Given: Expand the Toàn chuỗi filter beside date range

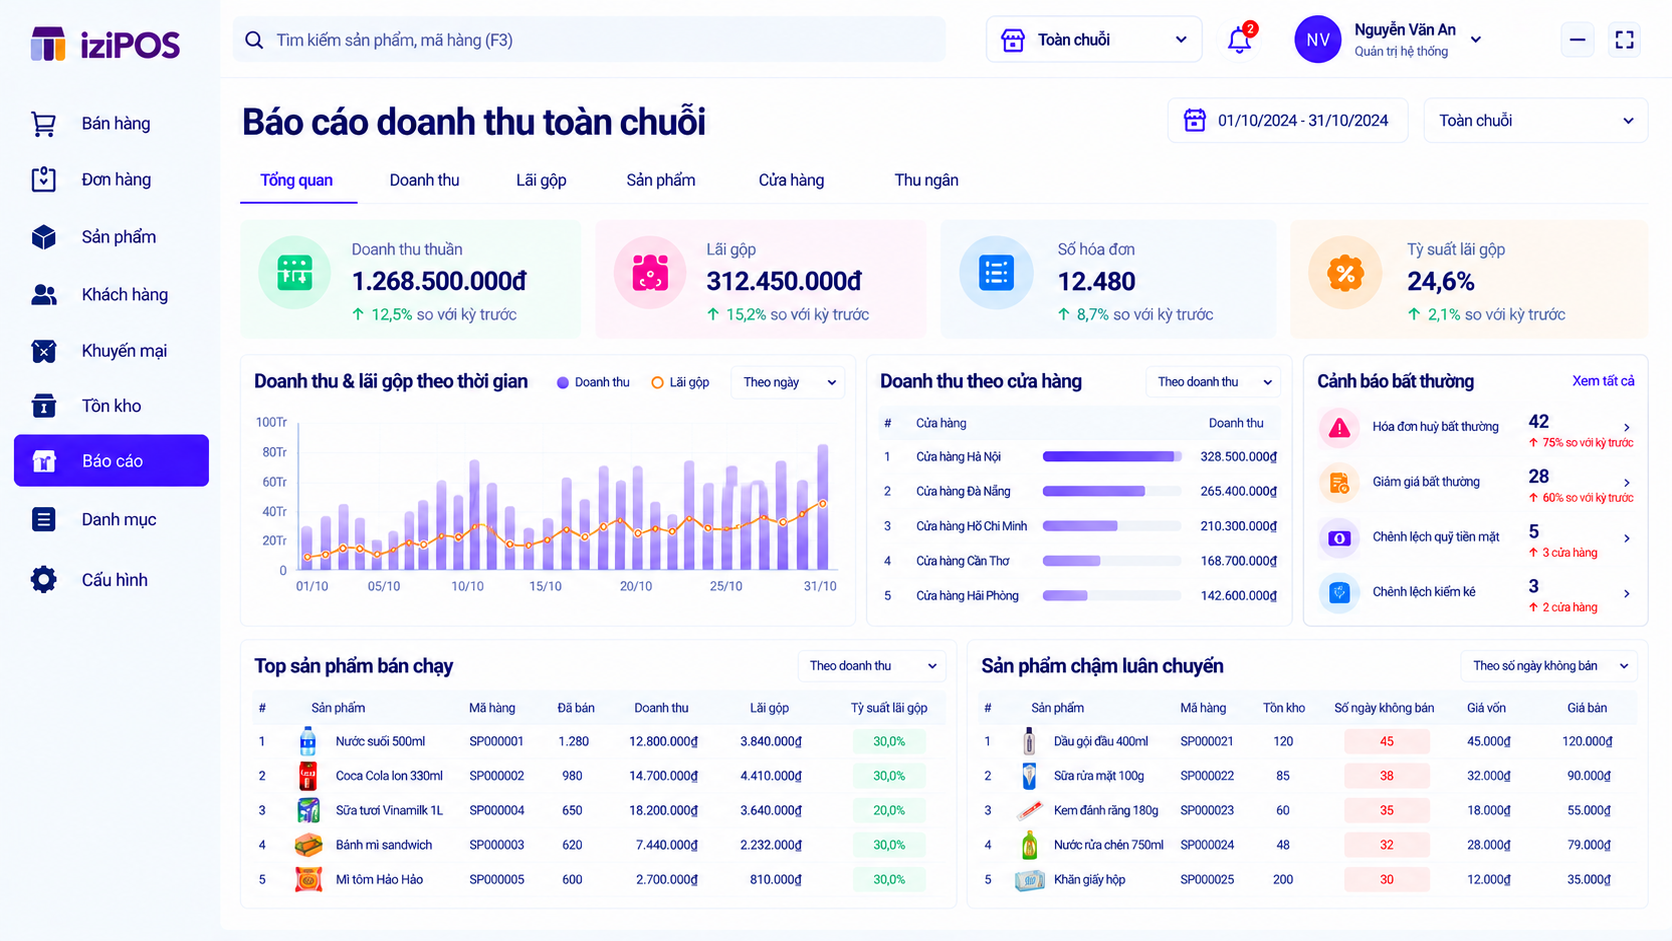Looking at the screenshot, I should coord(1535,121).
